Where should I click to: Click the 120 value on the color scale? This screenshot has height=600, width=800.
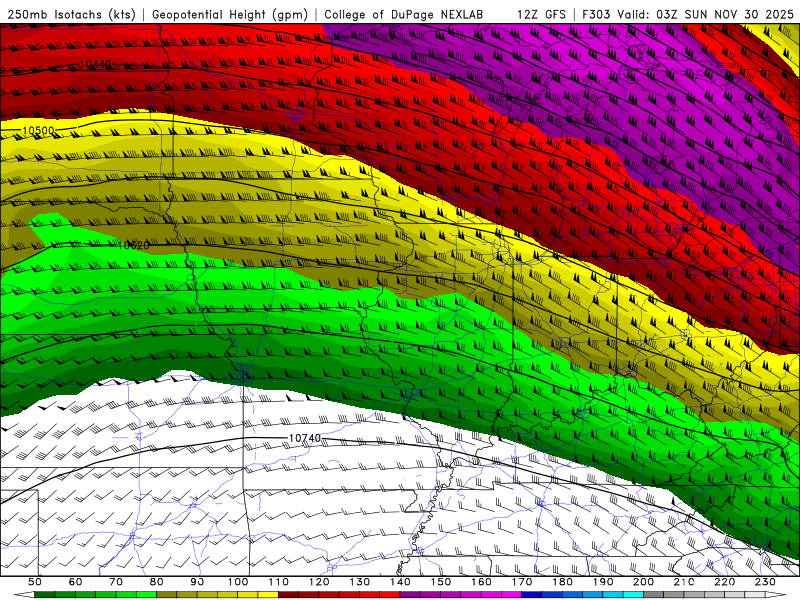pos(319,582)
